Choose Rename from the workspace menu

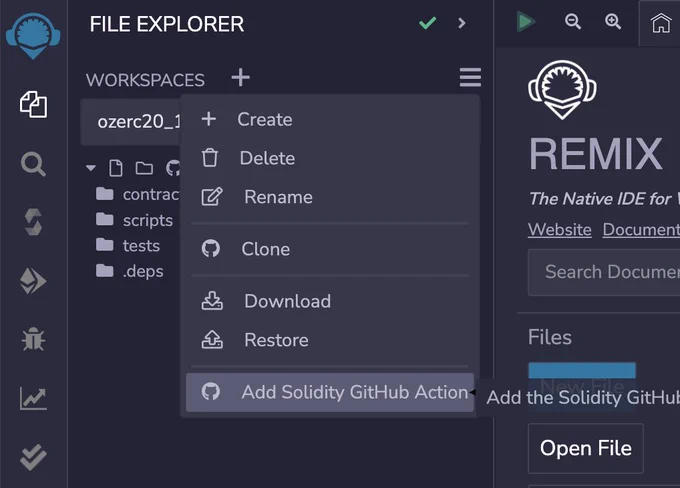coord(330,197)
